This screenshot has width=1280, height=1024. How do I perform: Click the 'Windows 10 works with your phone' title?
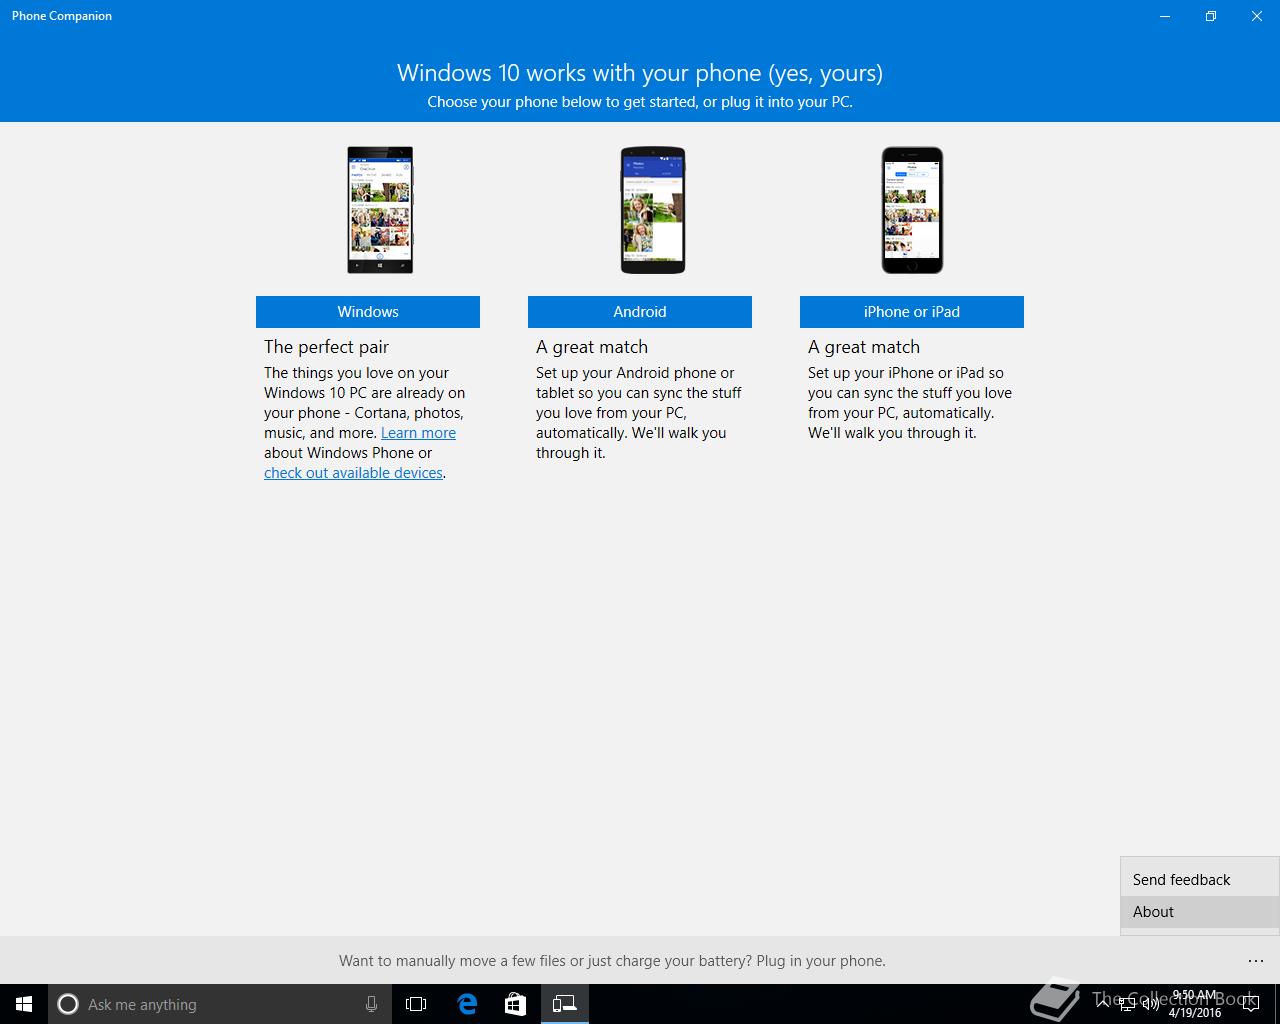tap(640, 73)
